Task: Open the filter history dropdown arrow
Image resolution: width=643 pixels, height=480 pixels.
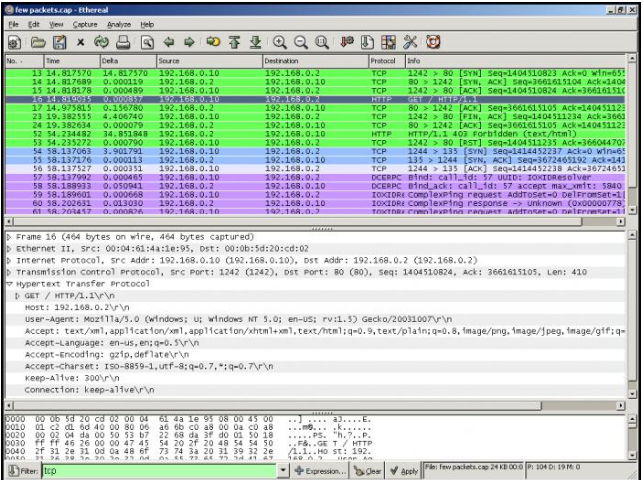Action: tap(283, 471)
